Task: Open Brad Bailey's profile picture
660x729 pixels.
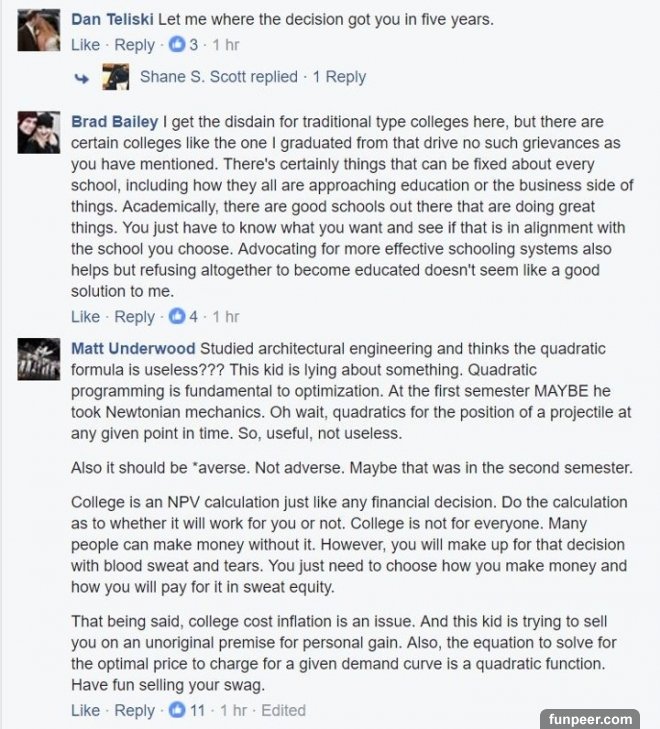Action: 39,133
